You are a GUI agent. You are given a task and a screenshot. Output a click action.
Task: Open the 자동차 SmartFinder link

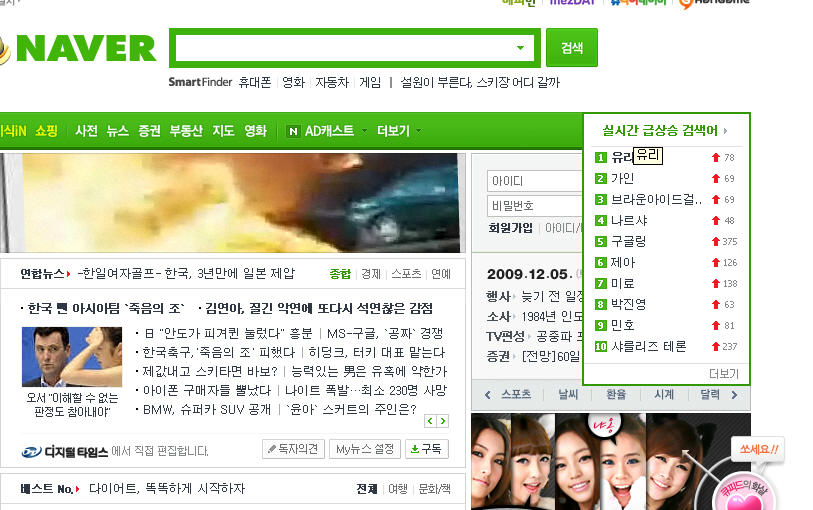click(332, 82)
